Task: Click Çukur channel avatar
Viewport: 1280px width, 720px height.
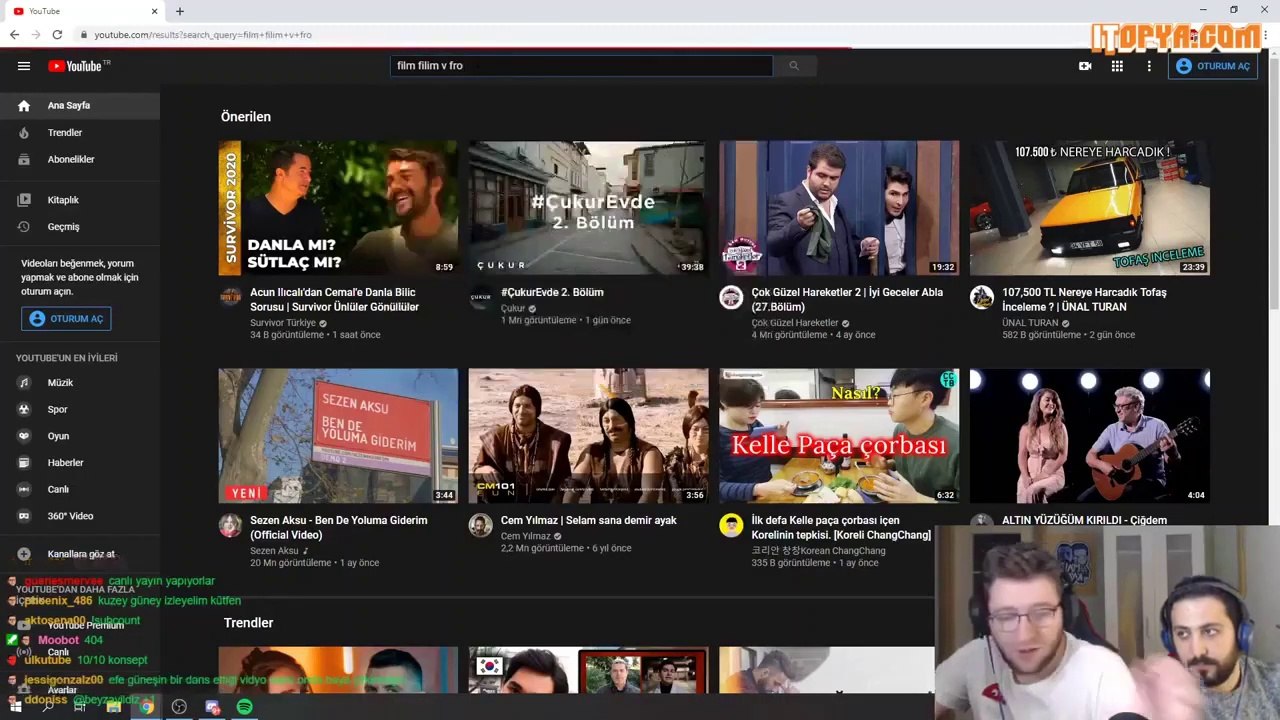Action: [x=481, y=297]
